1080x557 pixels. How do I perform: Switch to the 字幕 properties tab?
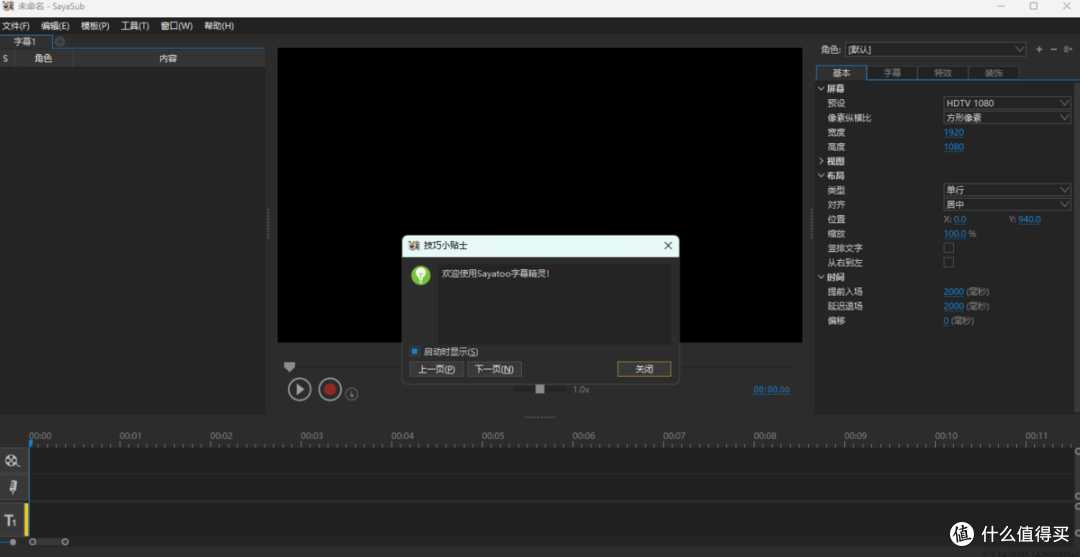point(892,73)
